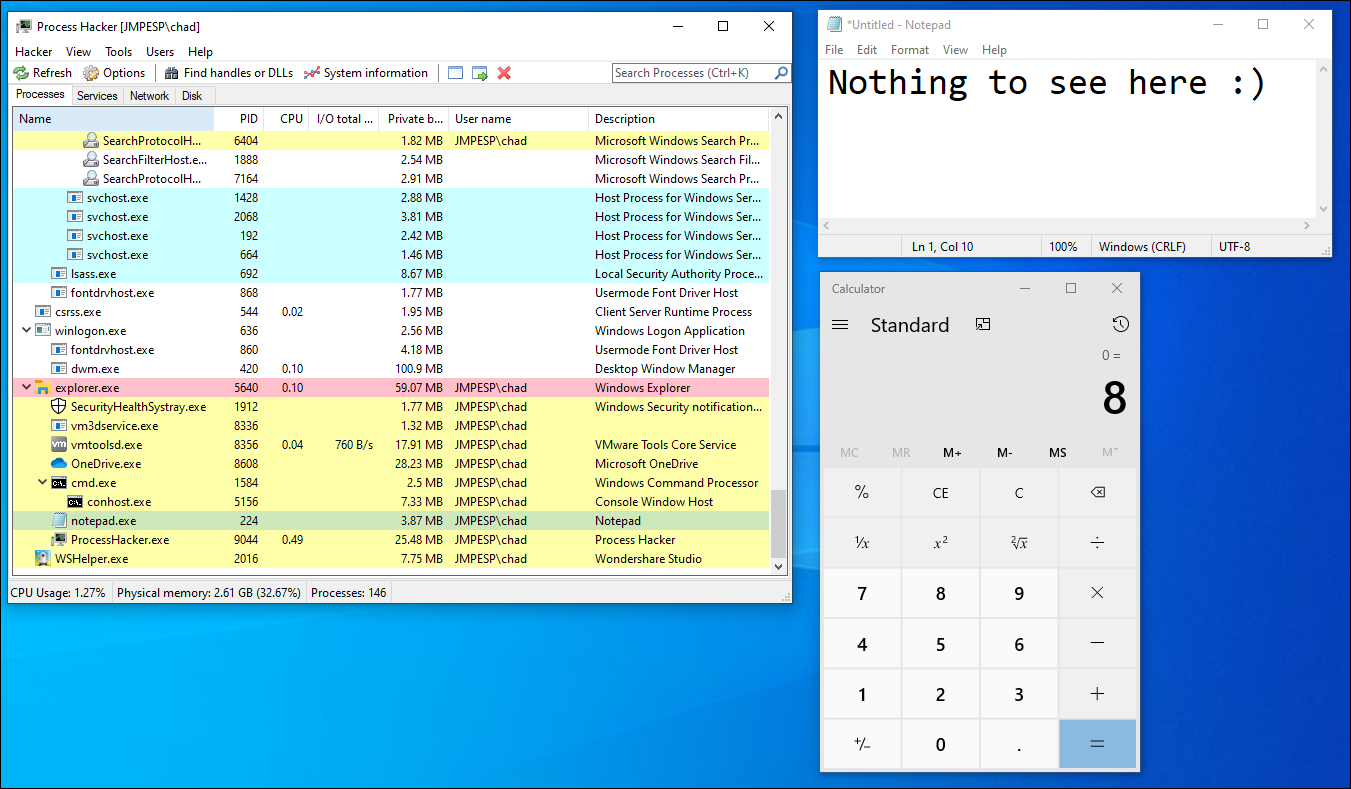
Task: Click the number 7 in Calculator
Action: [x=862, y=593]
